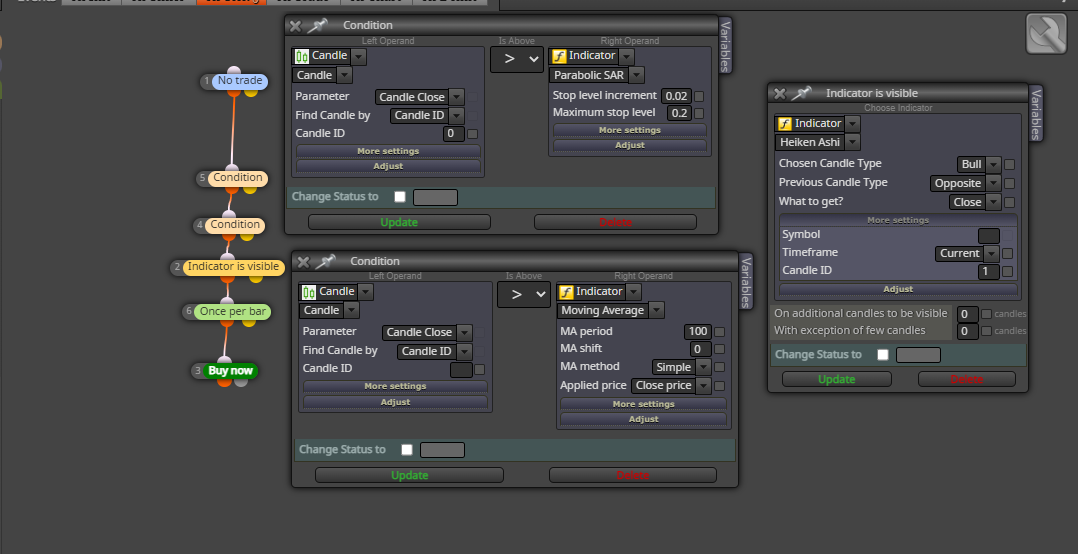Edit Stop level increment value 0.02

(676, 96)
